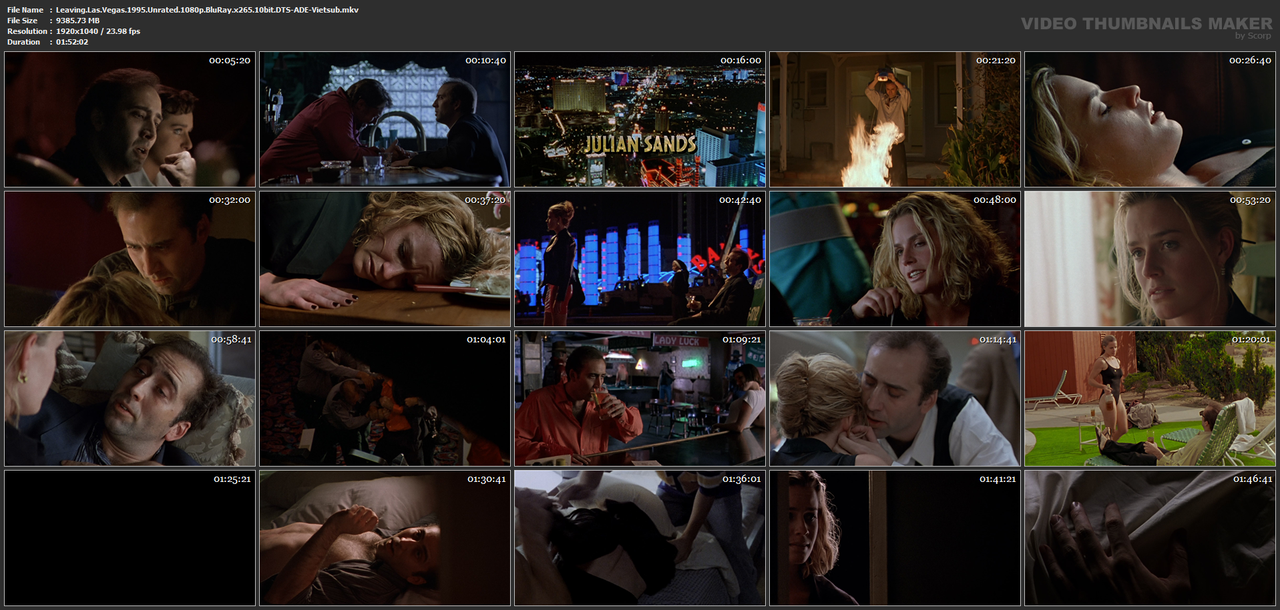Screen dimensions: 1280x610
Task: Open the thumbnail at 00:05:20
Action: click(130, 120)
